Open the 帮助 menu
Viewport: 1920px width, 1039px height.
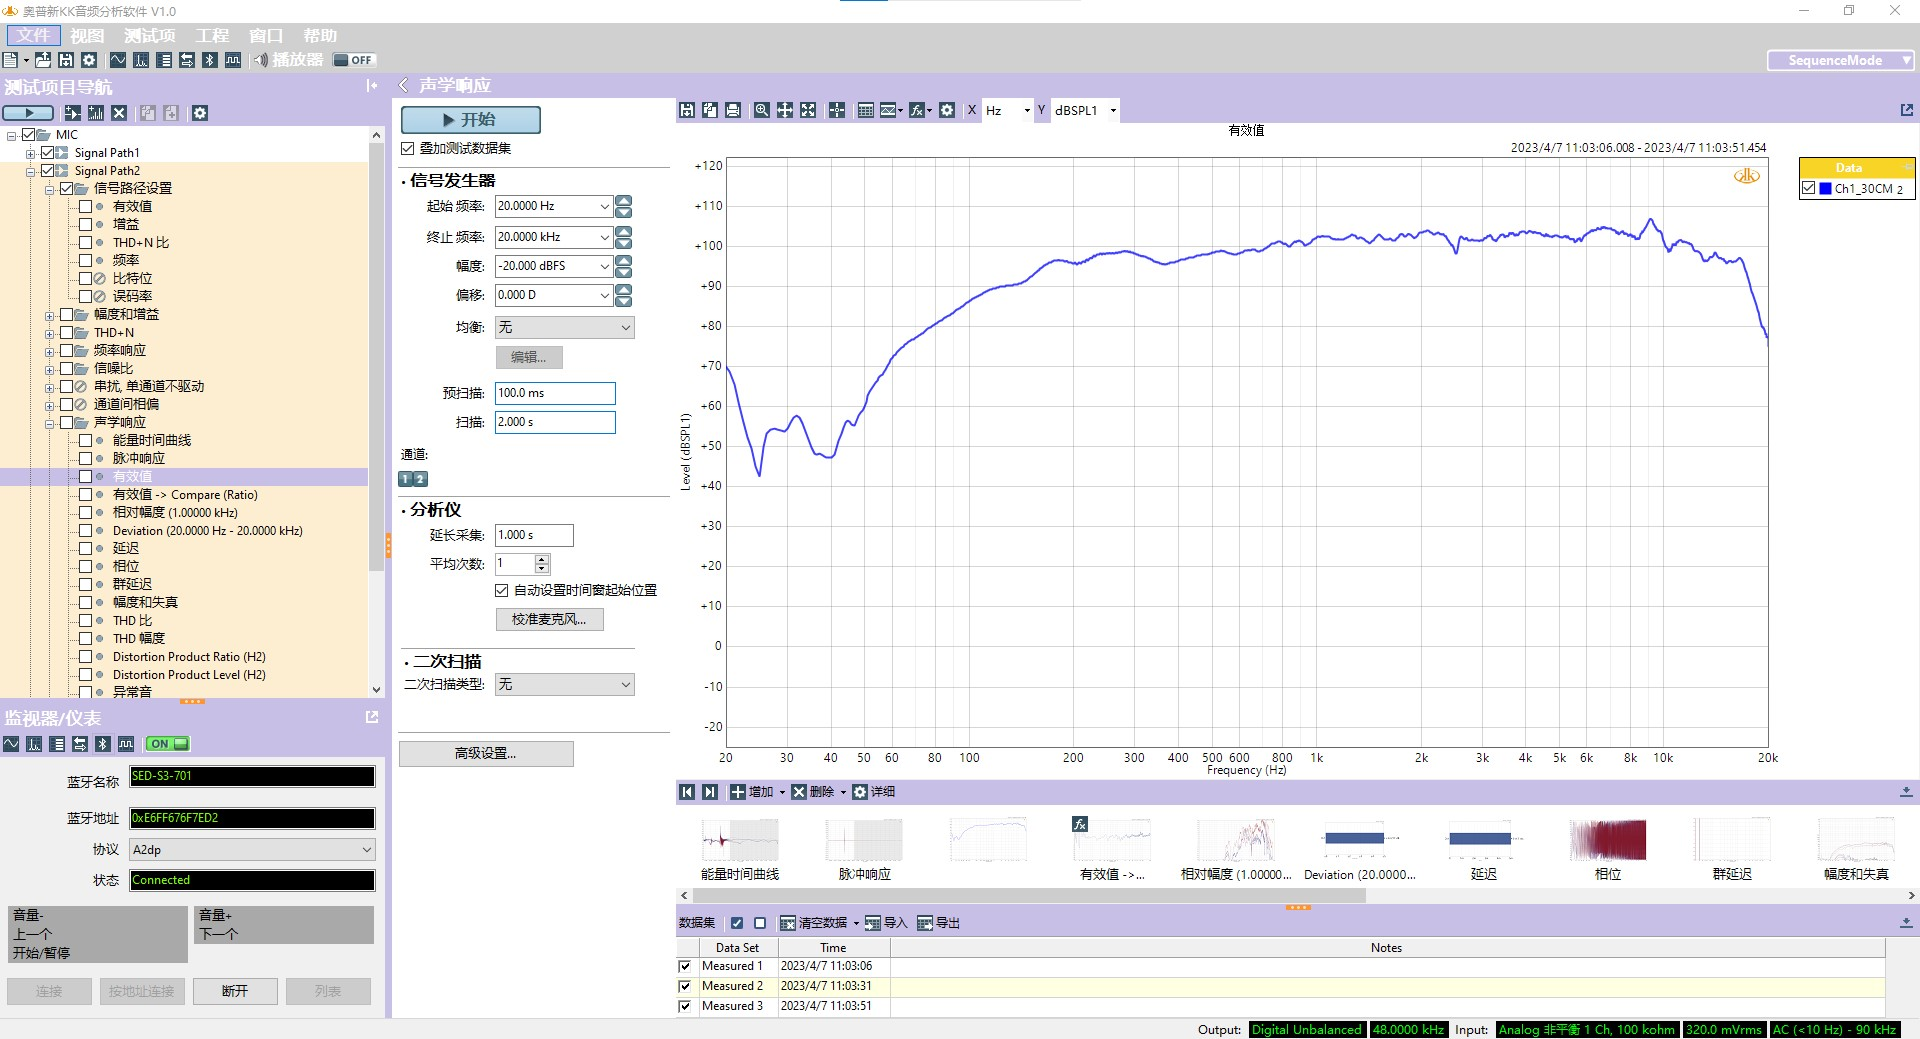tap(320, 35)
